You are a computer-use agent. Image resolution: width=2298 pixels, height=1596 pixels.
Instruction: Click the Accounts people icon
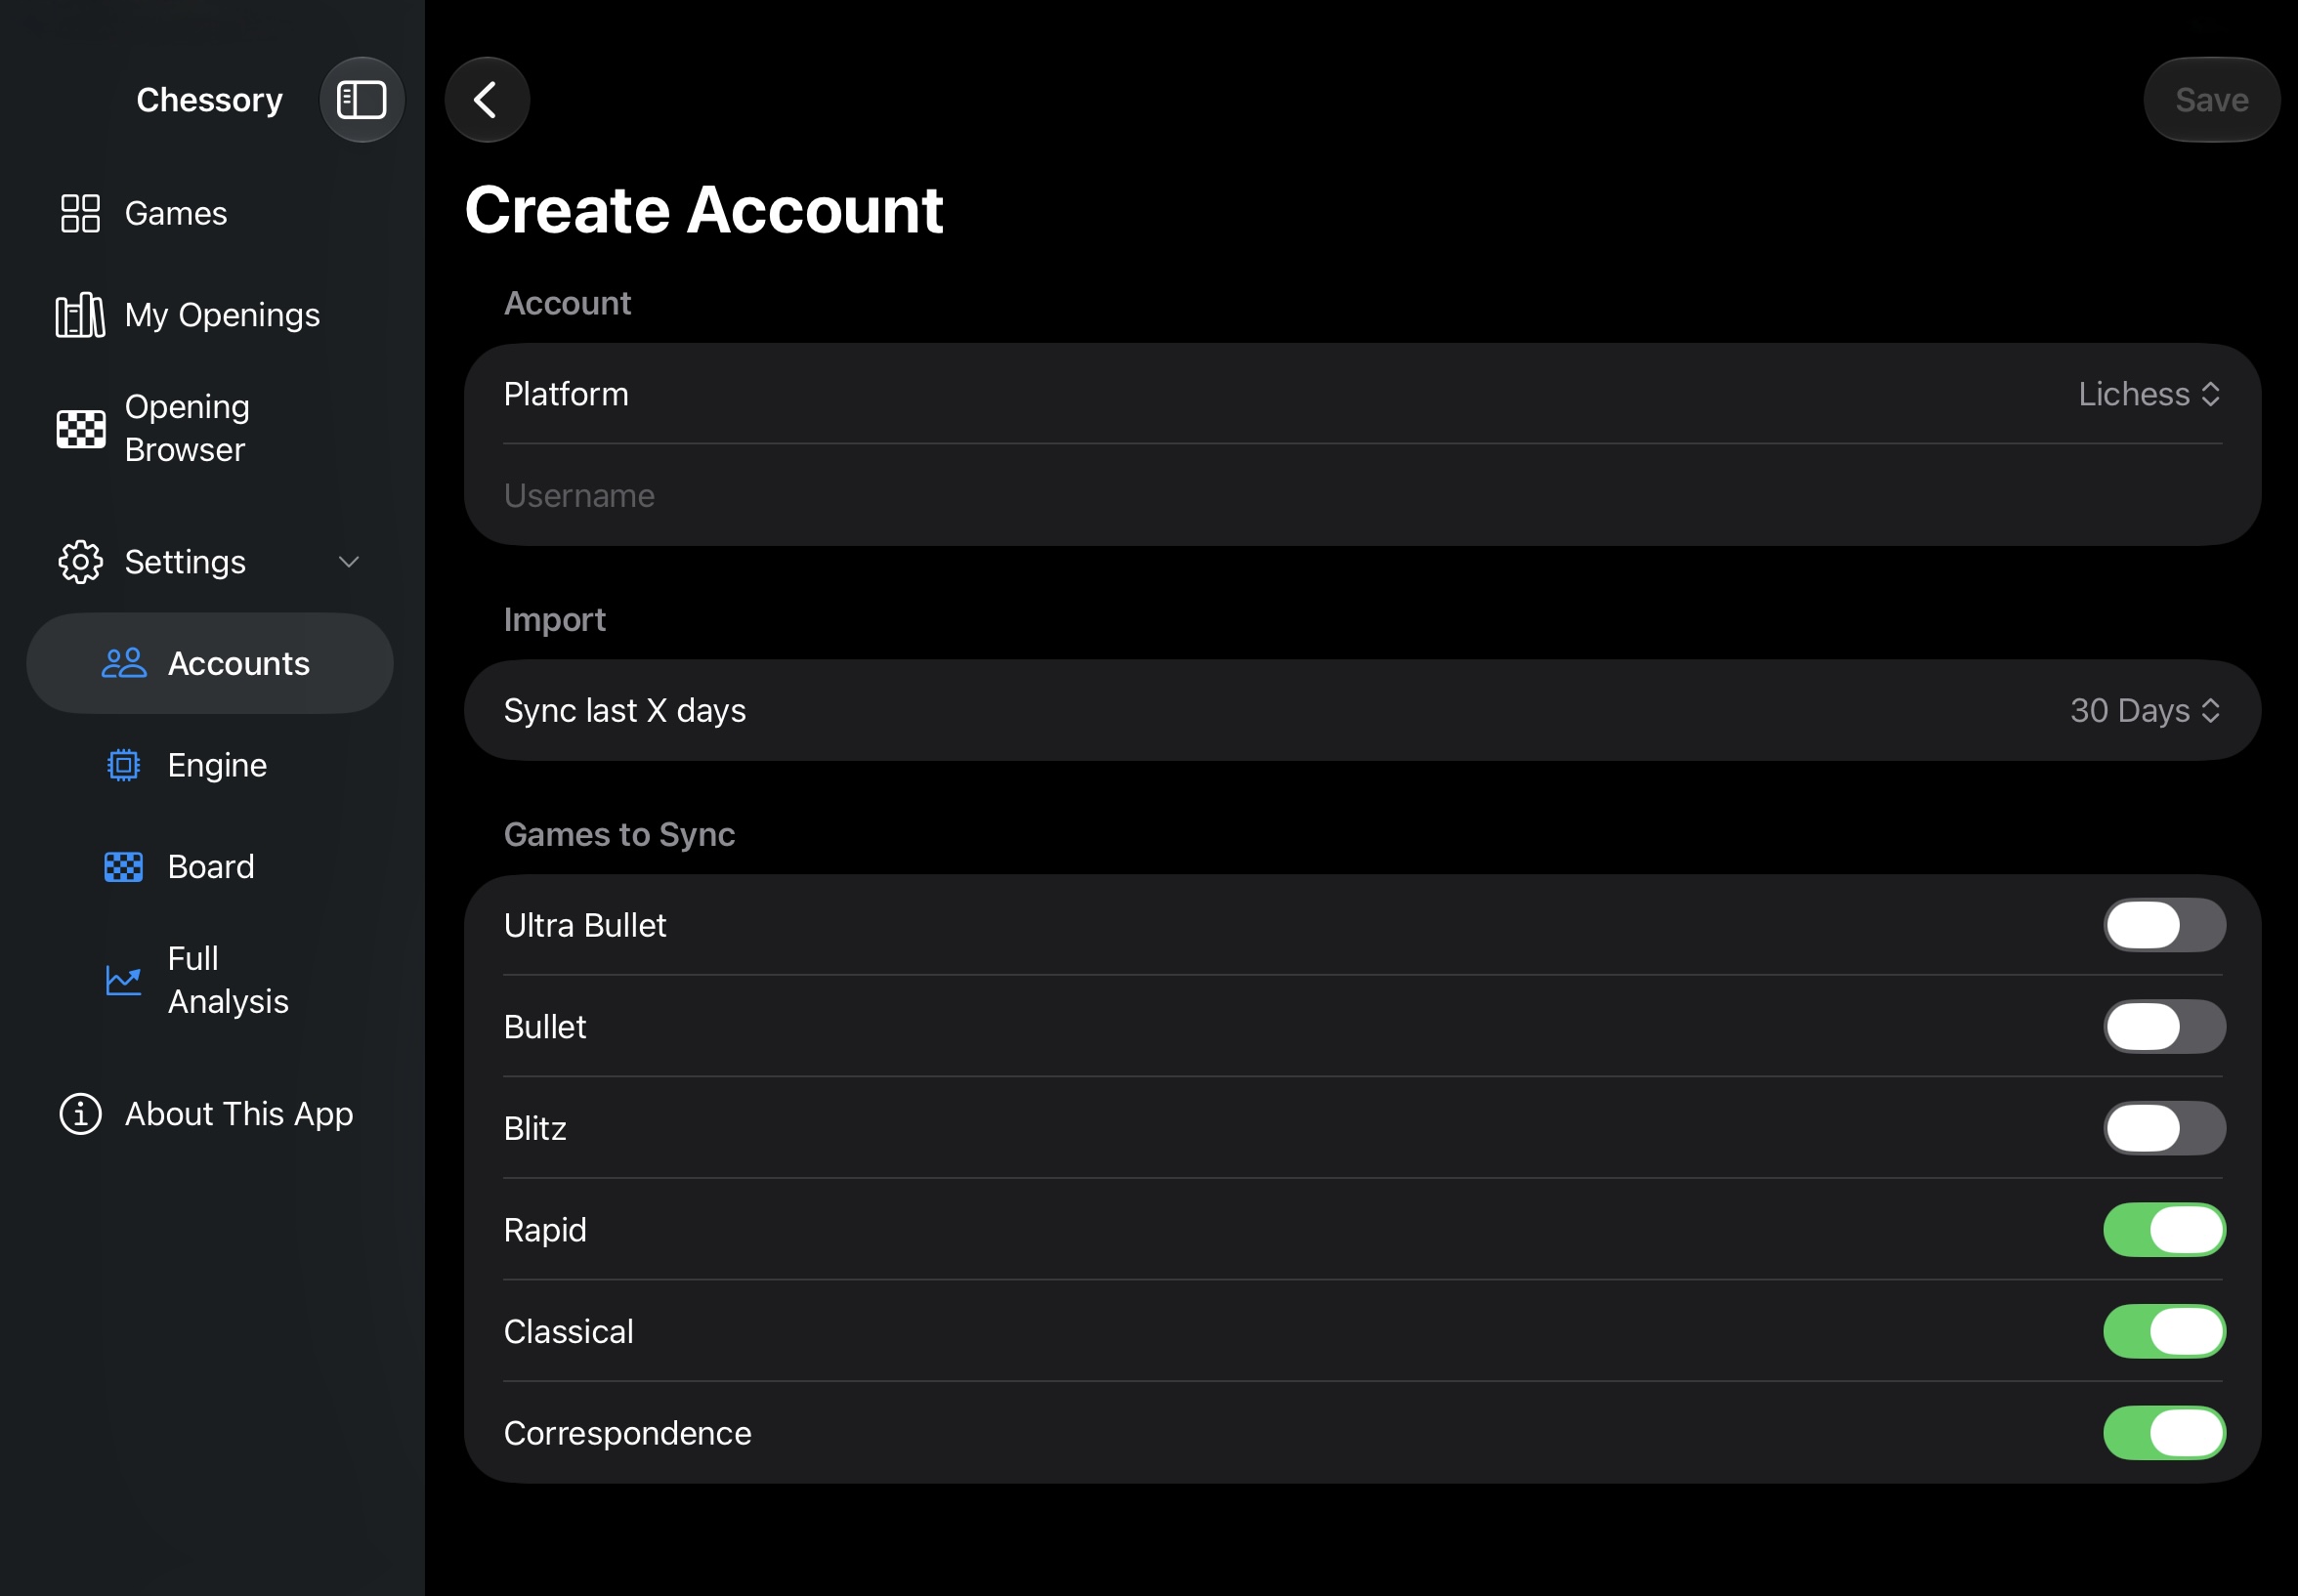(124, 663)
